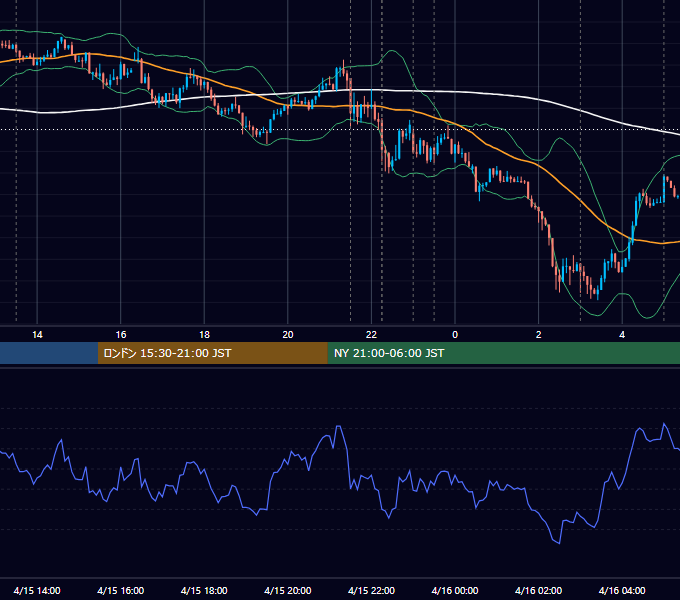Click the 4/16 04:00 time label

coord(622,590)
